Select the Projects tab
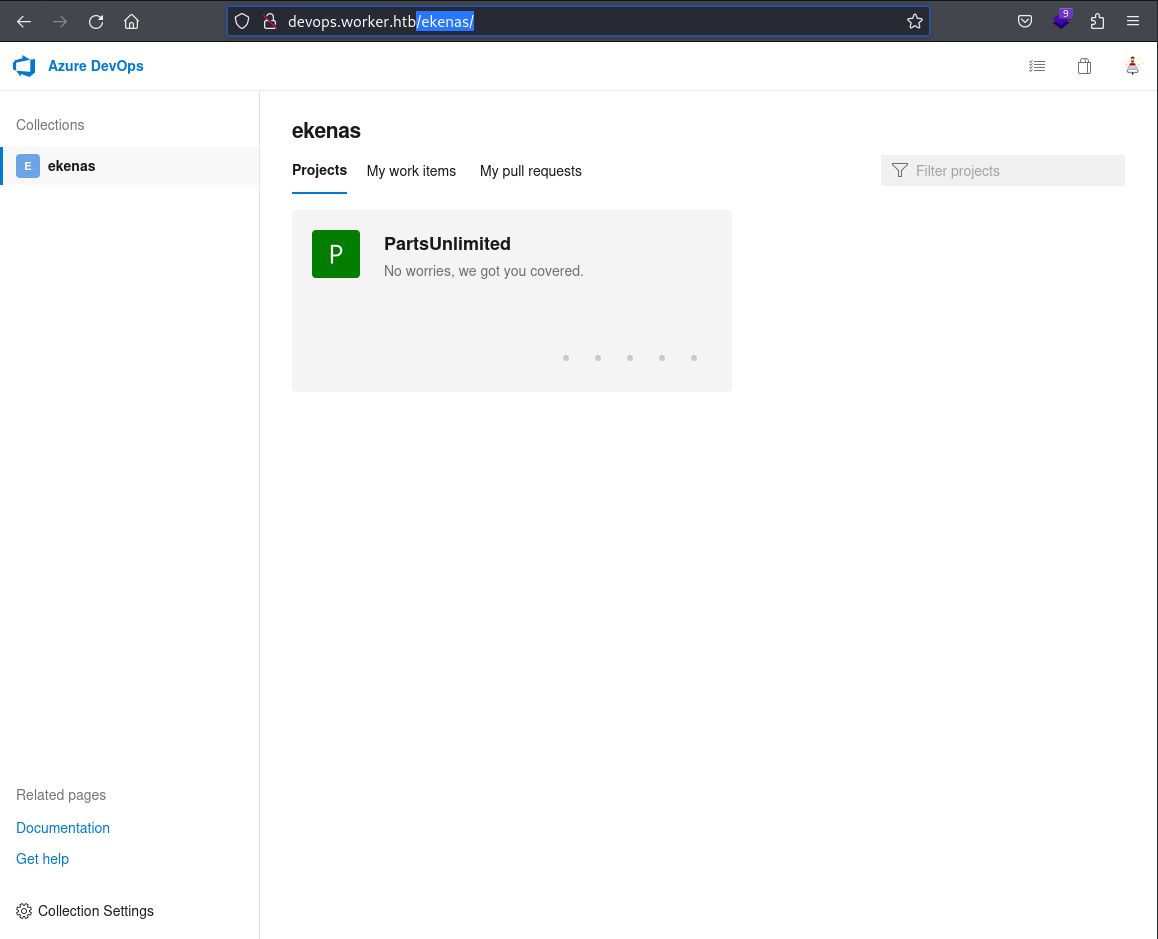This screenshot has height=939, width=1158. click(x=319, y=171)
